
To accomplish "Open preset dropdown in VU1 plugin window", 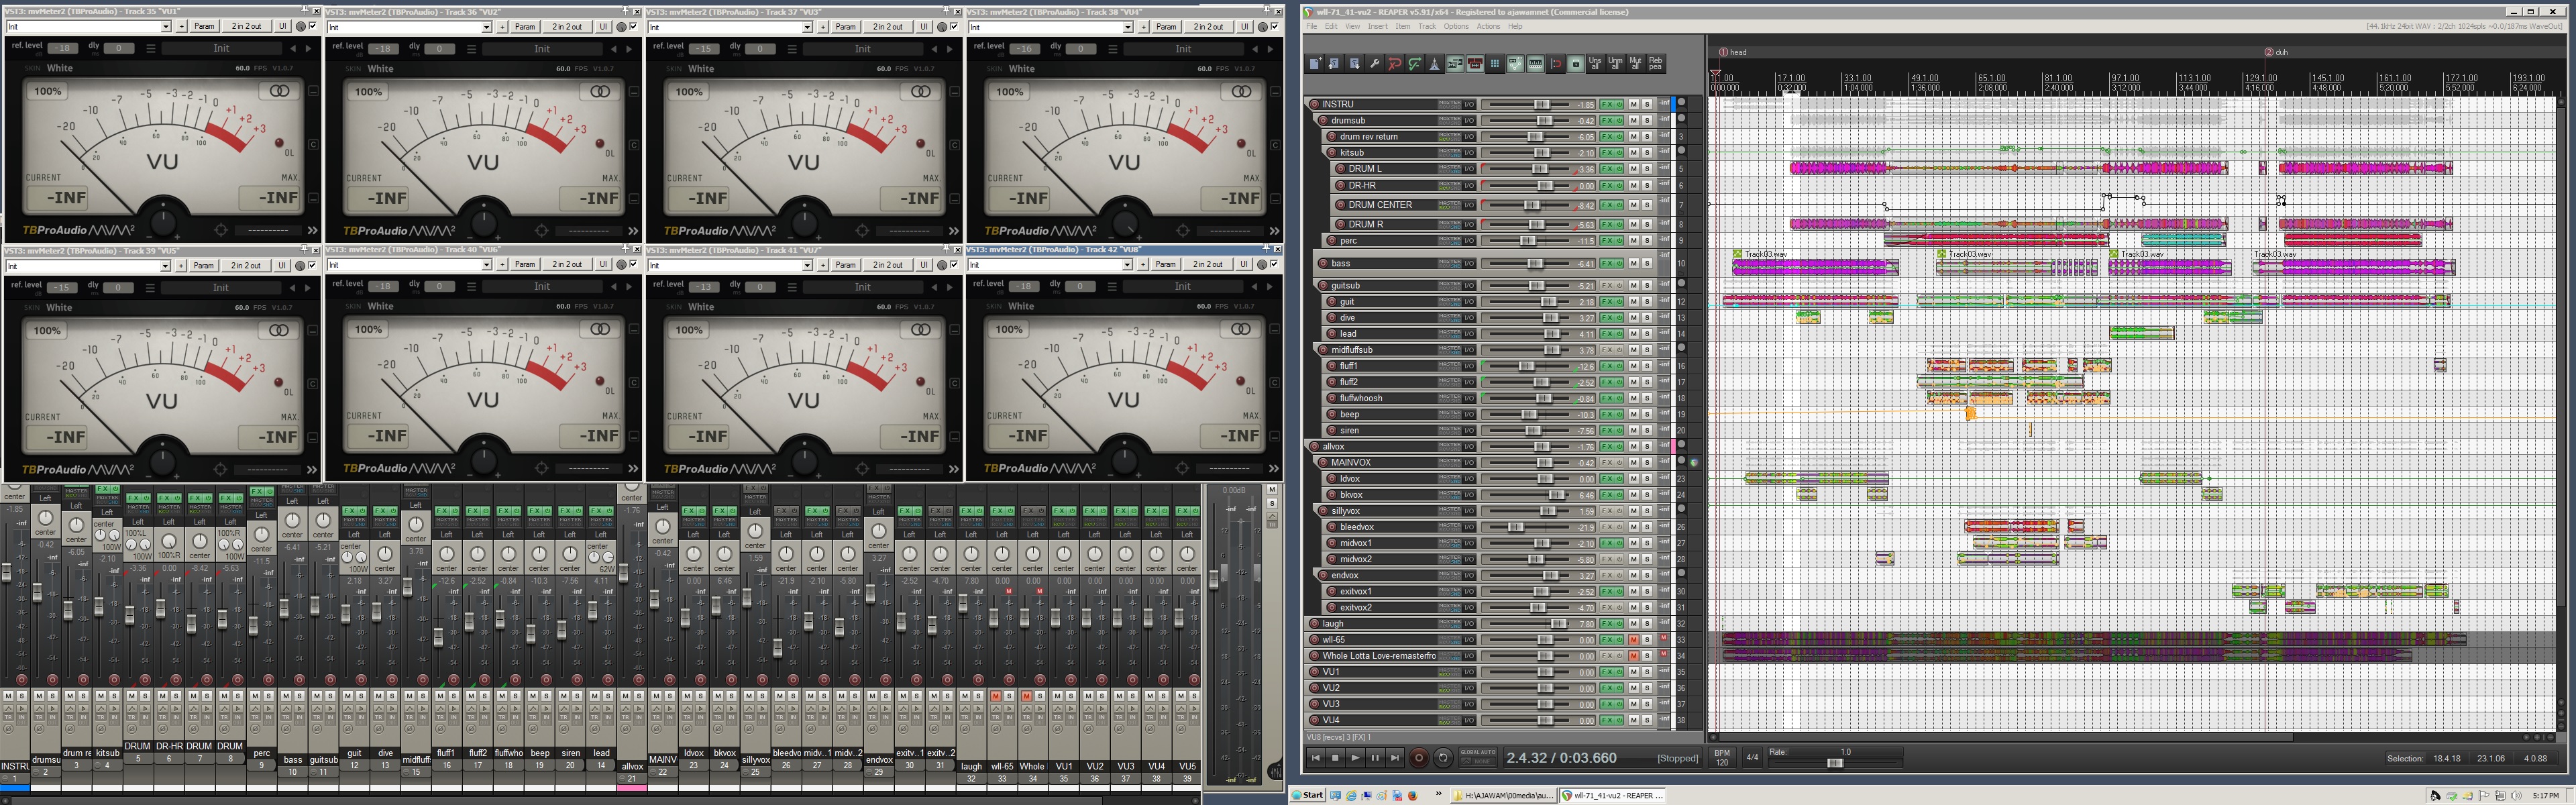I will 165,26.
